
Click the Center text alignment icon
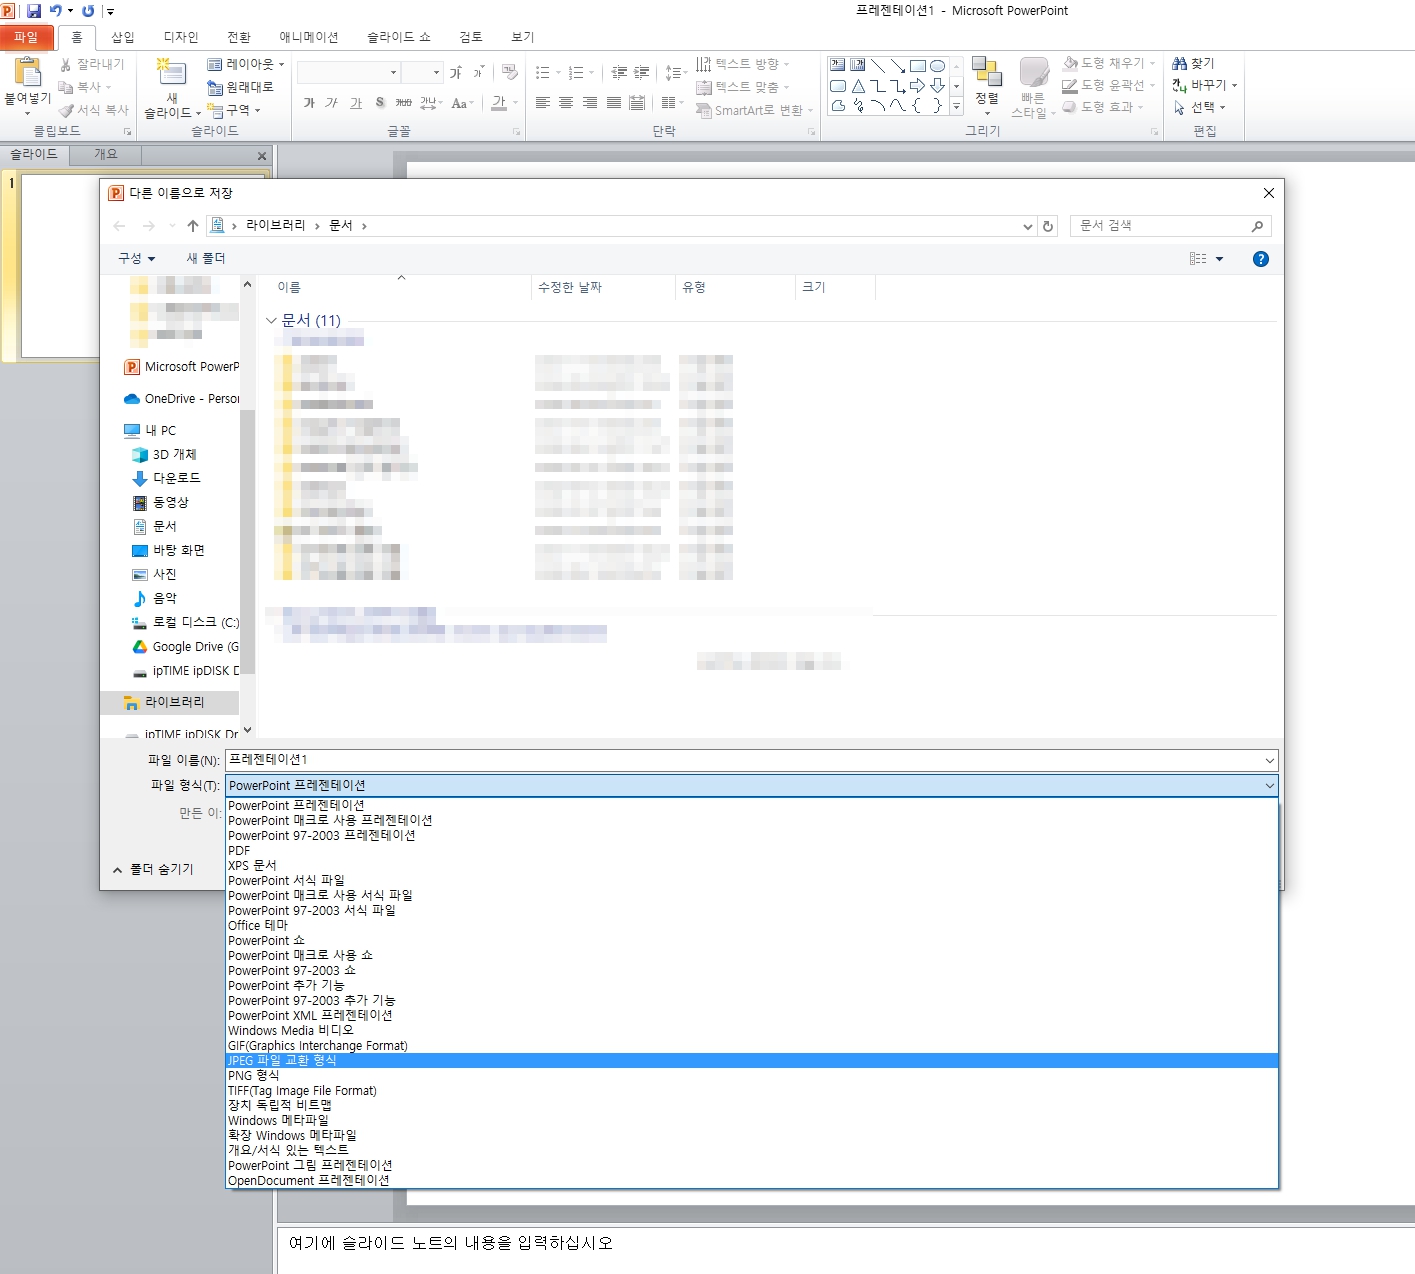click(566, 103)
